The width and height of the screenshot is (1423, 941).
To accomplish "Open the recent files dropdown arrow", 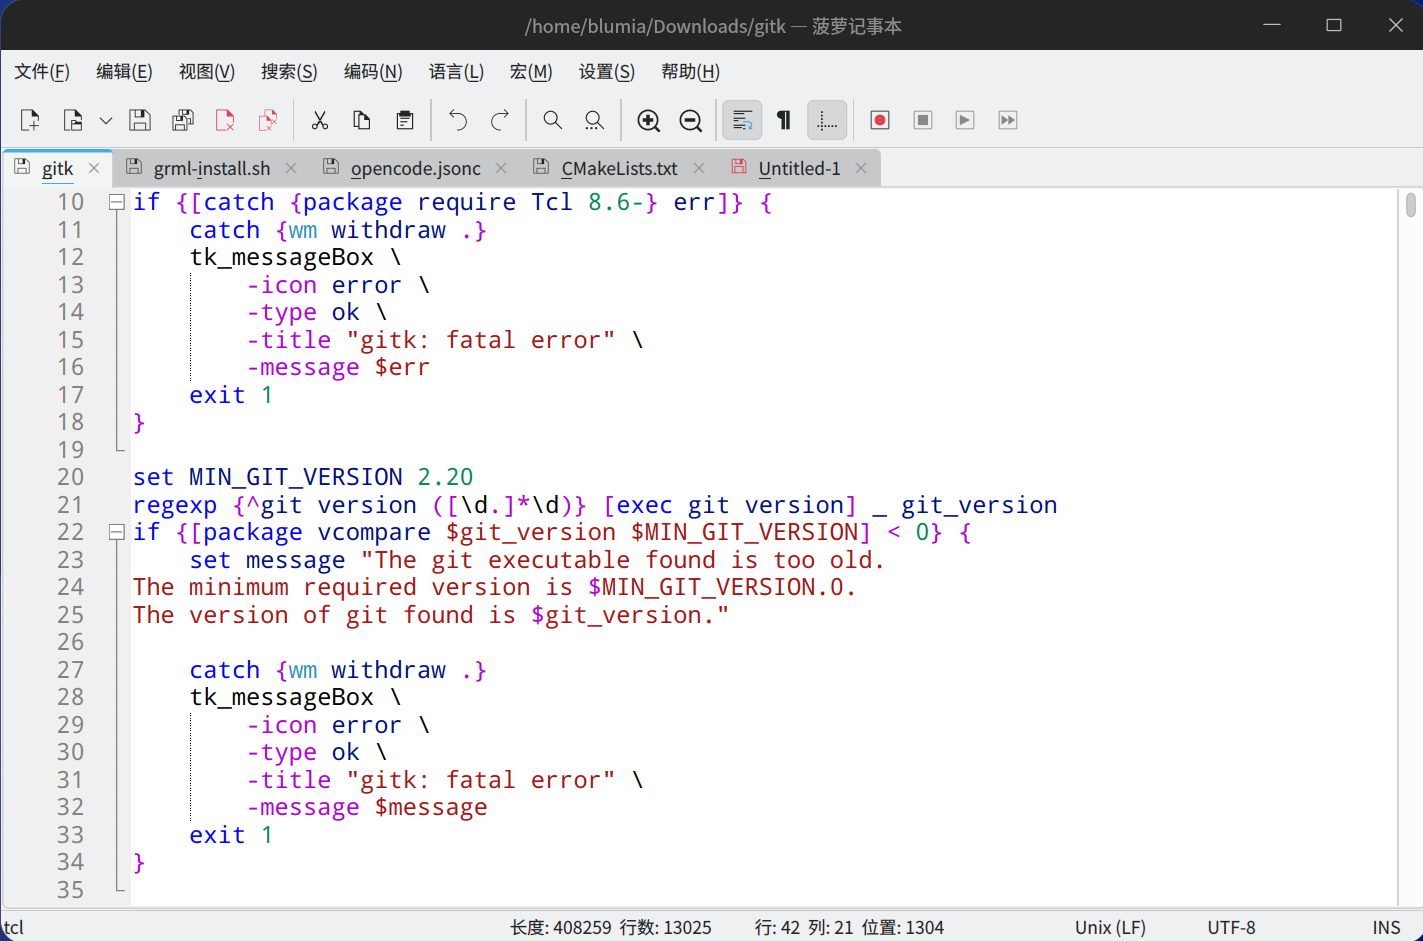I will (x=105, y=121).
